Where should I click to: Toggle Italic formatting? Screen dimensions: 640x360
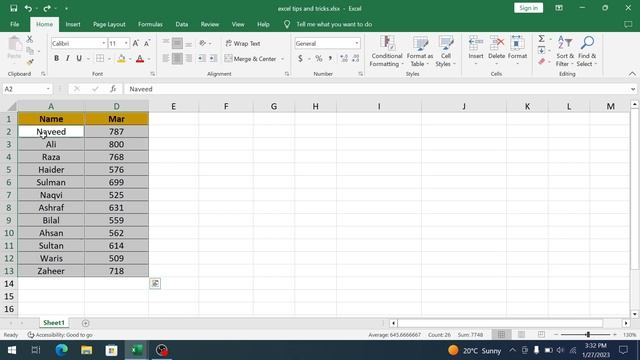67,59
